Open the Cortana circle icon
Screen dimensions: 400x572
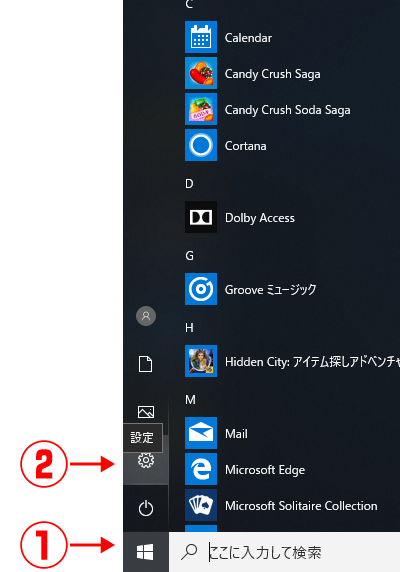tap(201, 145)
